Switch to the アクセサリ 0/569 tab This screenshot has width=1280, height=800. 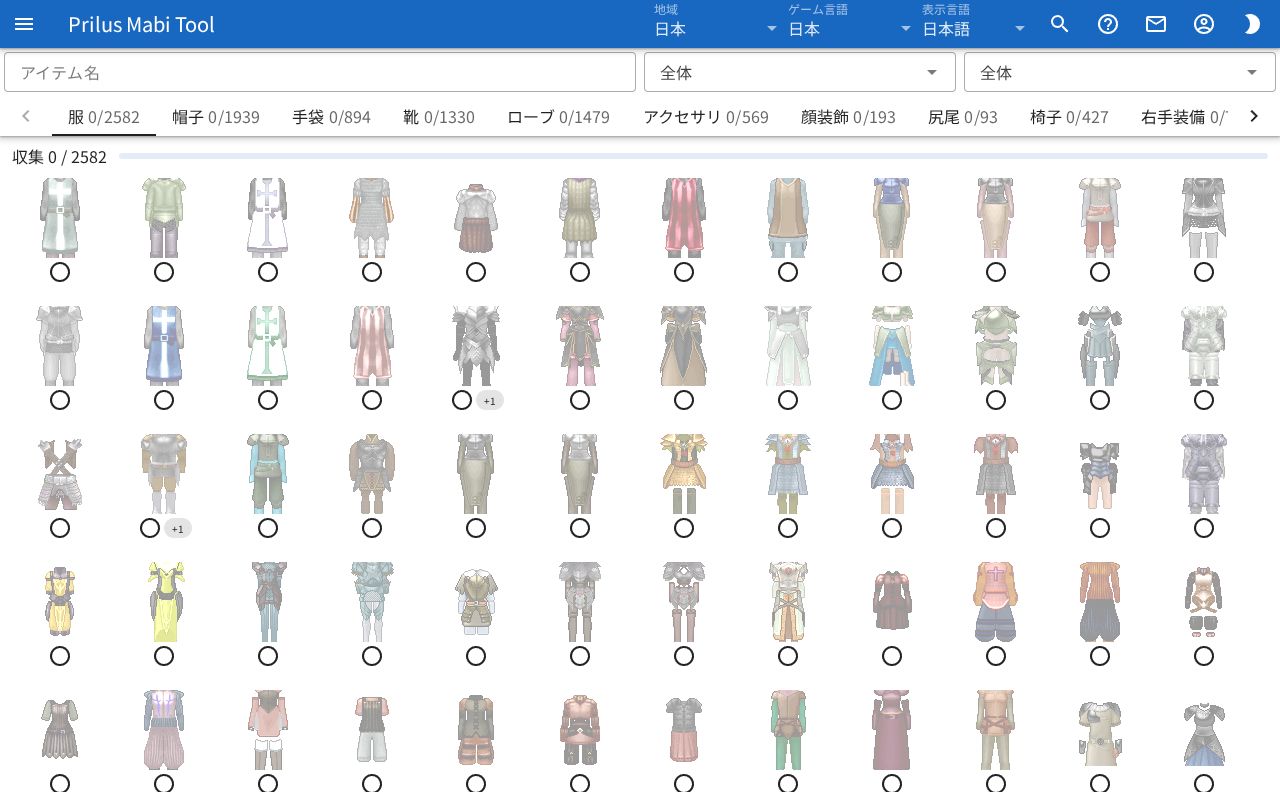[706, 117]
